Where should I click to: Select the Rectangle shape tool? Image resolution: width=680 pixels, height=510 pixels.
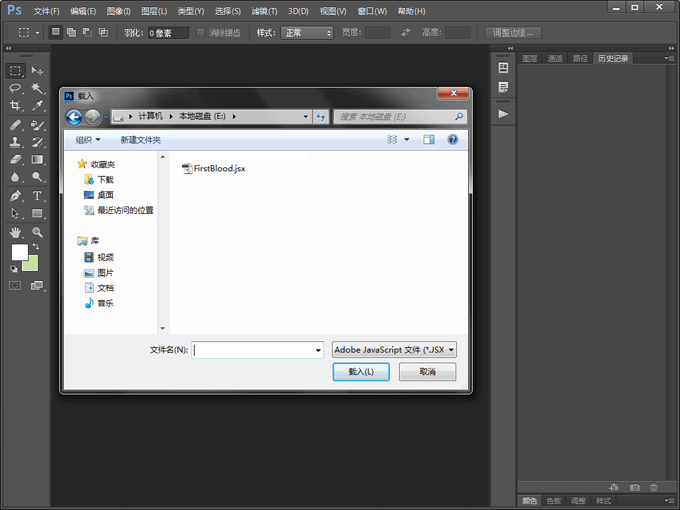click(x=37, y=213)
